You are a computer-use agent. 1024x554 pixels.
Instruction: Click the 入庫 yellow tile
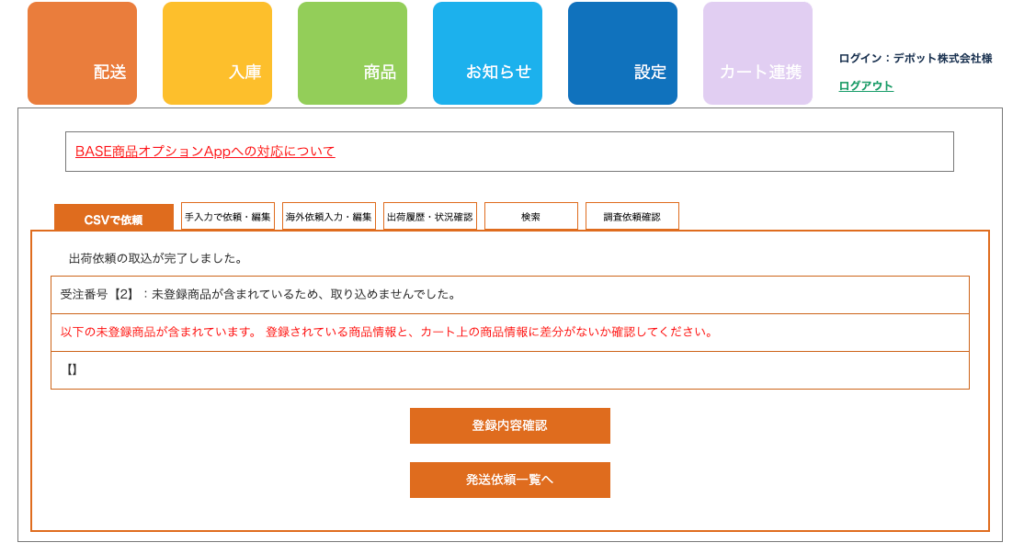(217, 54)
